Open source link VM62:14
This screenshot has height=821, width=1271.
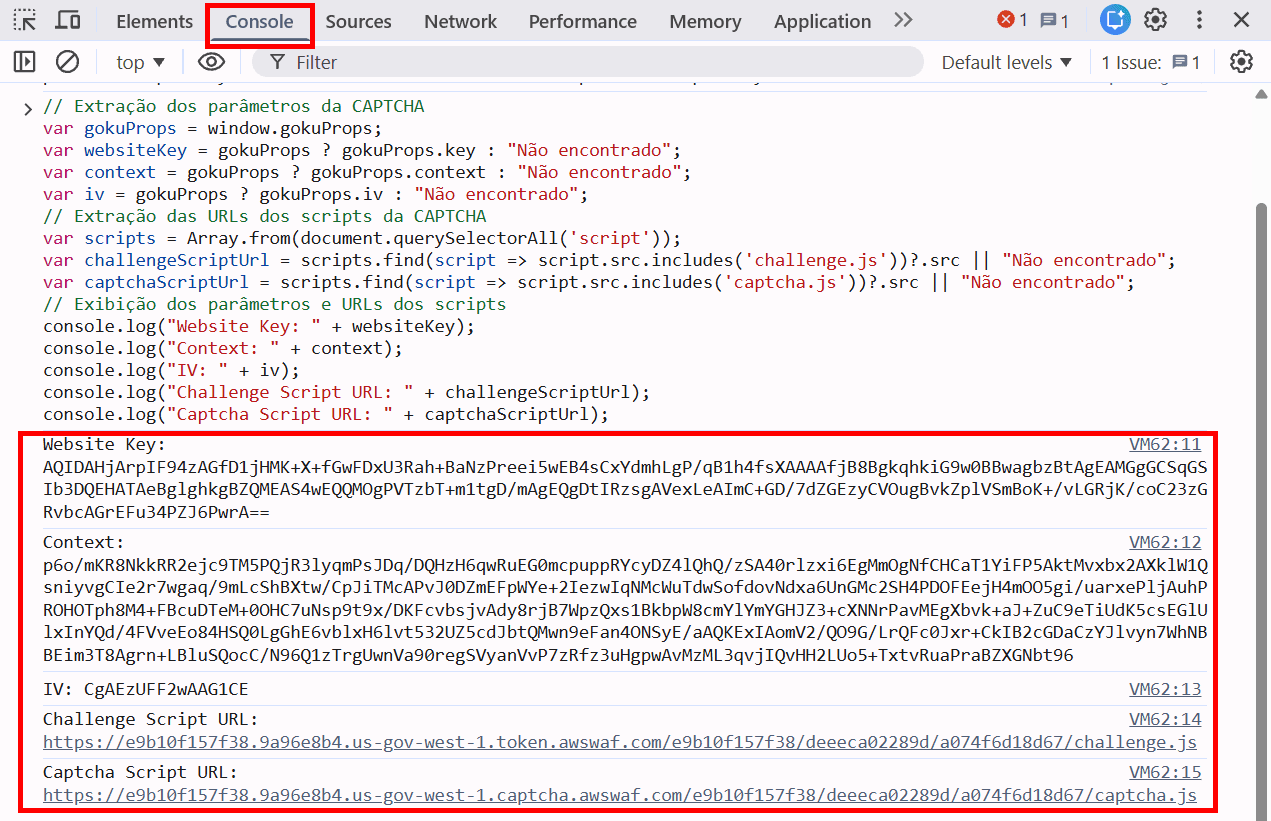pos(1165,719)
